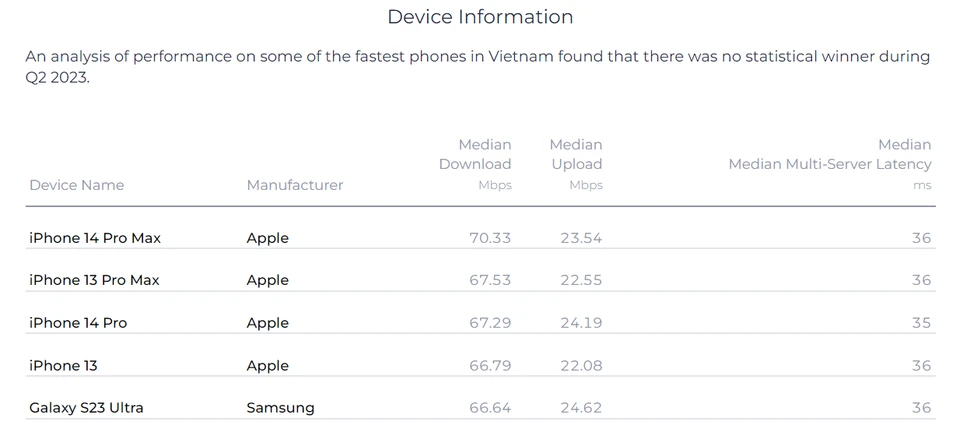Viewport: 970px width, 425px height.
Task: Click the Manufacturer column header
Action: point(294,185)
